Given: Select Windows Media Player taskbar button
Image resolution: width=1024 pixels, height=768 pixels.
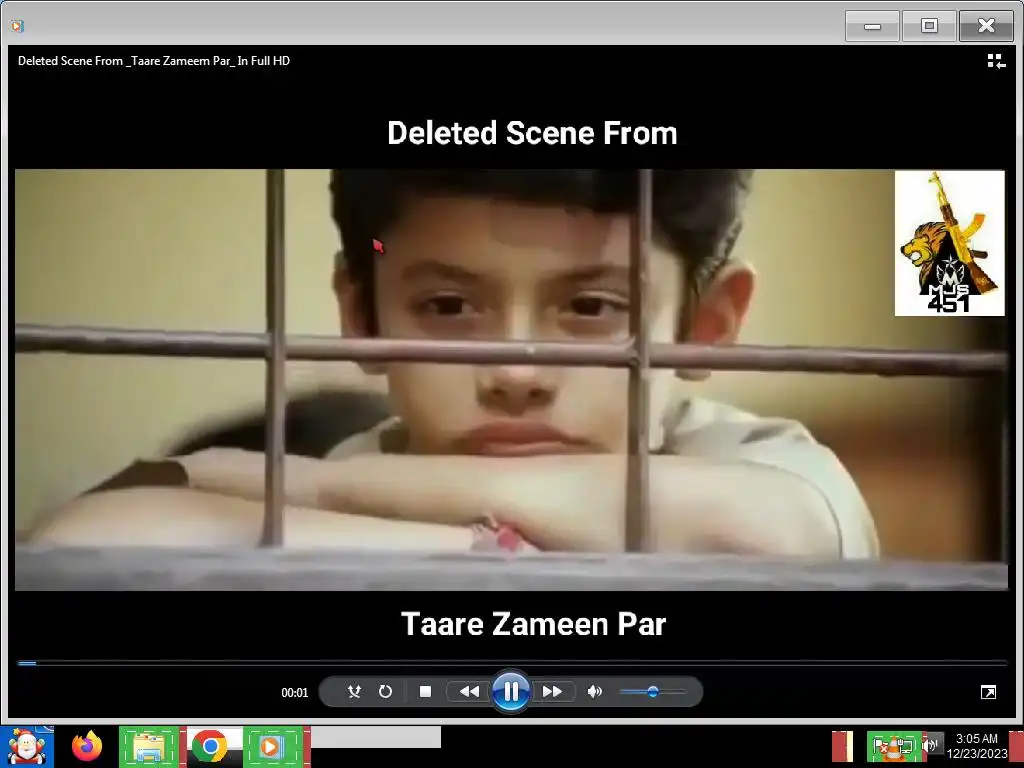Looking at the screenshot, I should tap(270, 746).
